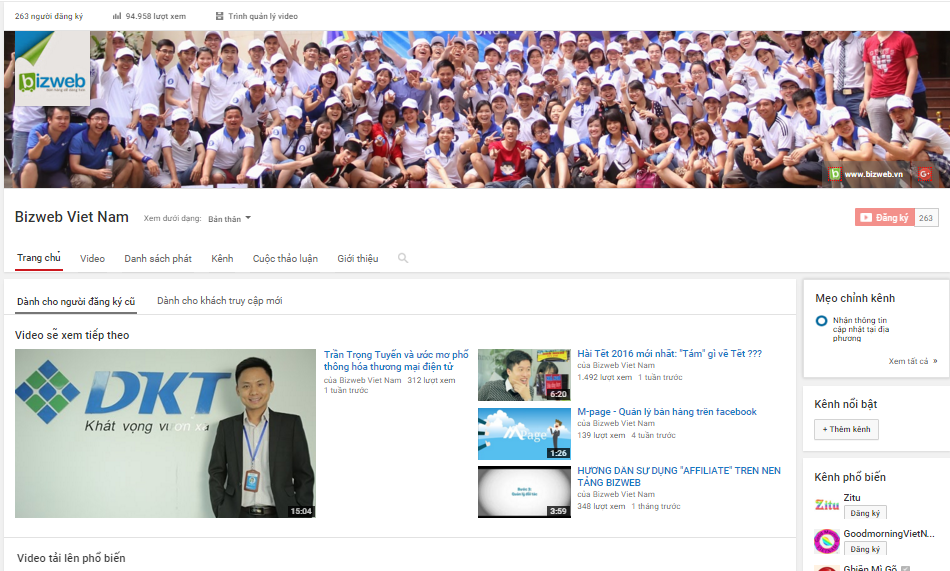Open 'M-page - Quản lý bán hàng' video link

click(x=666, y=412)
